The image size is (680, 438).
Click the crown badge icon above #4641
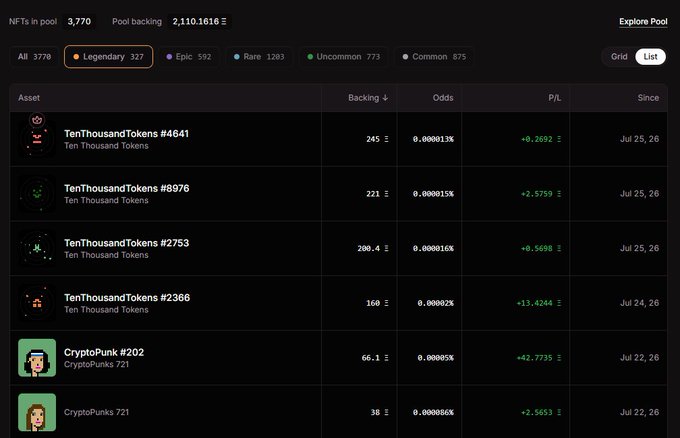pos(37,120)
